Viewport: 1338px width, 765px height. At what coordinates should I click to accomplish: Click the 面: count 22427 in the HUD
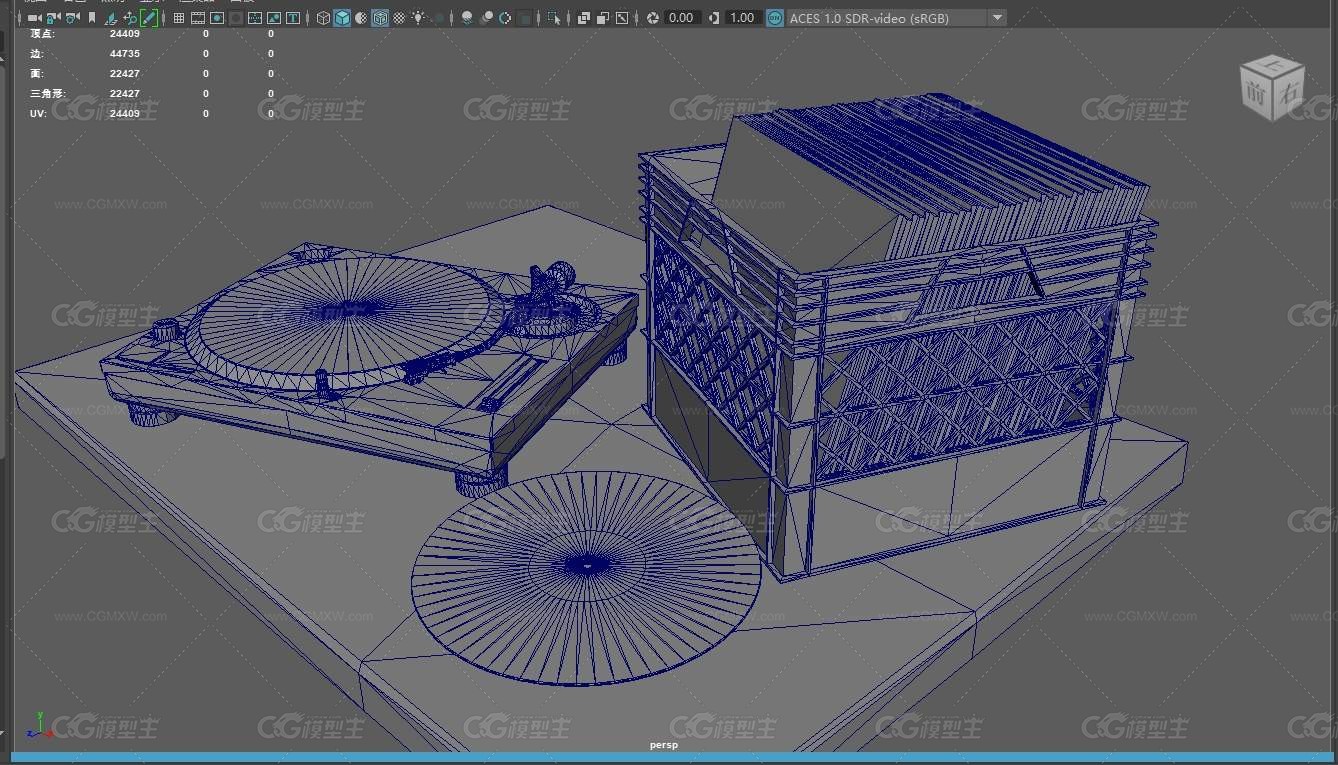tap(125, 73)
